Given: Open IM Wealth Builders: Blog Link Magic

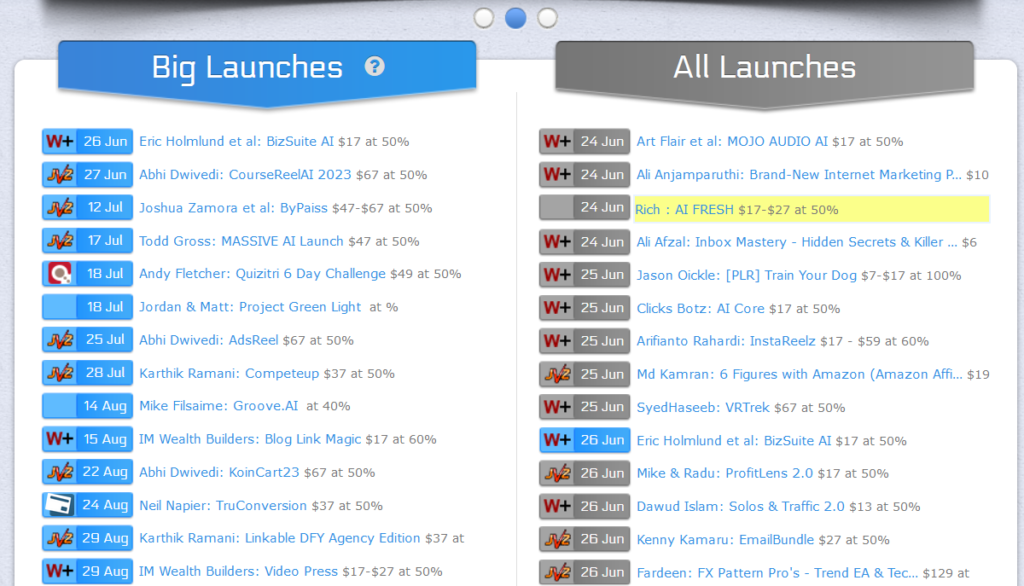Looking at the screenshot, I should (x=250, y=439).
